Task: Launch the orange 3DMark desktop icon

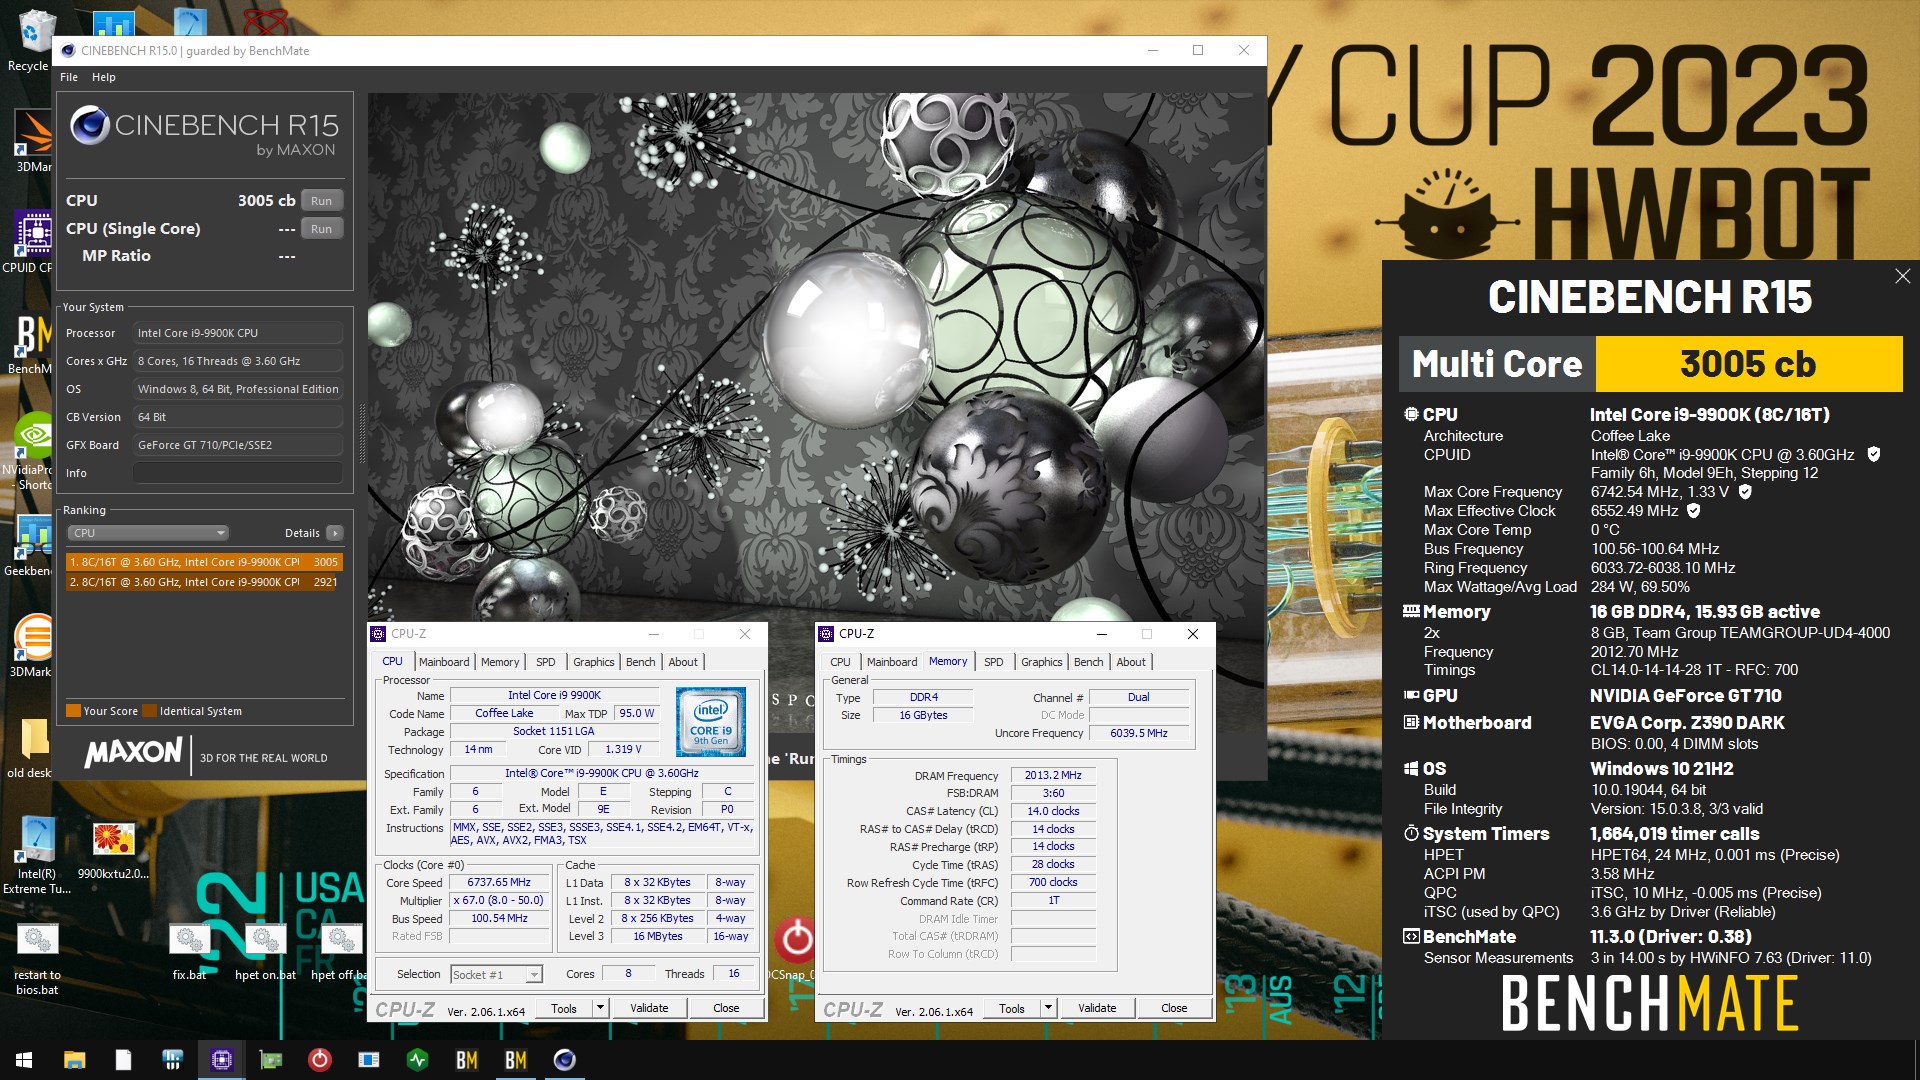Action: click(x=33, y=645)
